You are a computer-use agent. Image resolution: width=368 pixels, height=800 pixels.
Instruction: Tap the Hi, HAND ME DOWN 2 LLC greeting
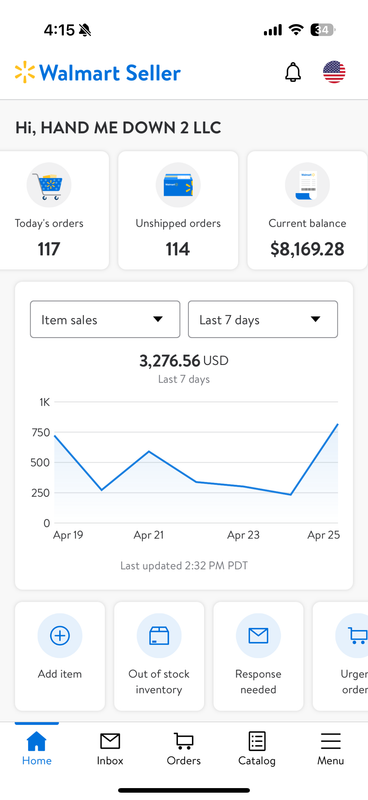(x=118, y=128)
